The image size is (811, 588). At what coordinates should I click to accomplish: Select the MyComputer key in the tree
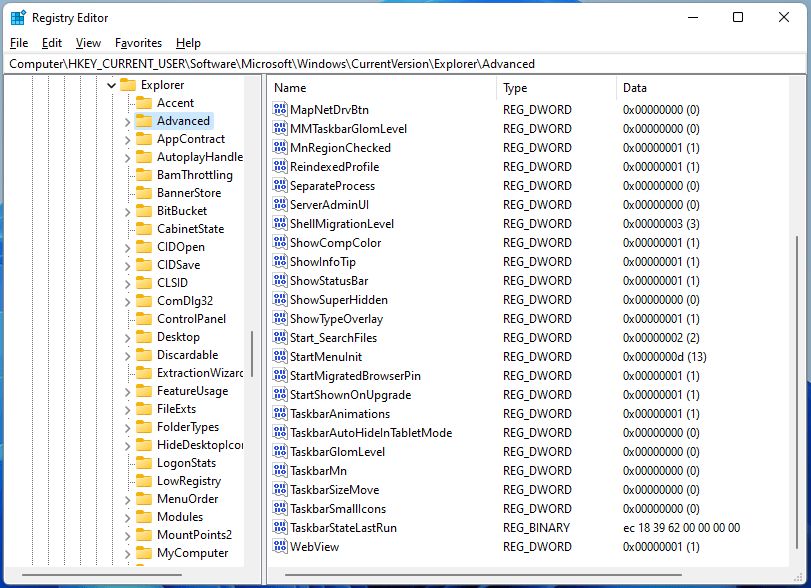pyautogui.click(x=192, y=553)
